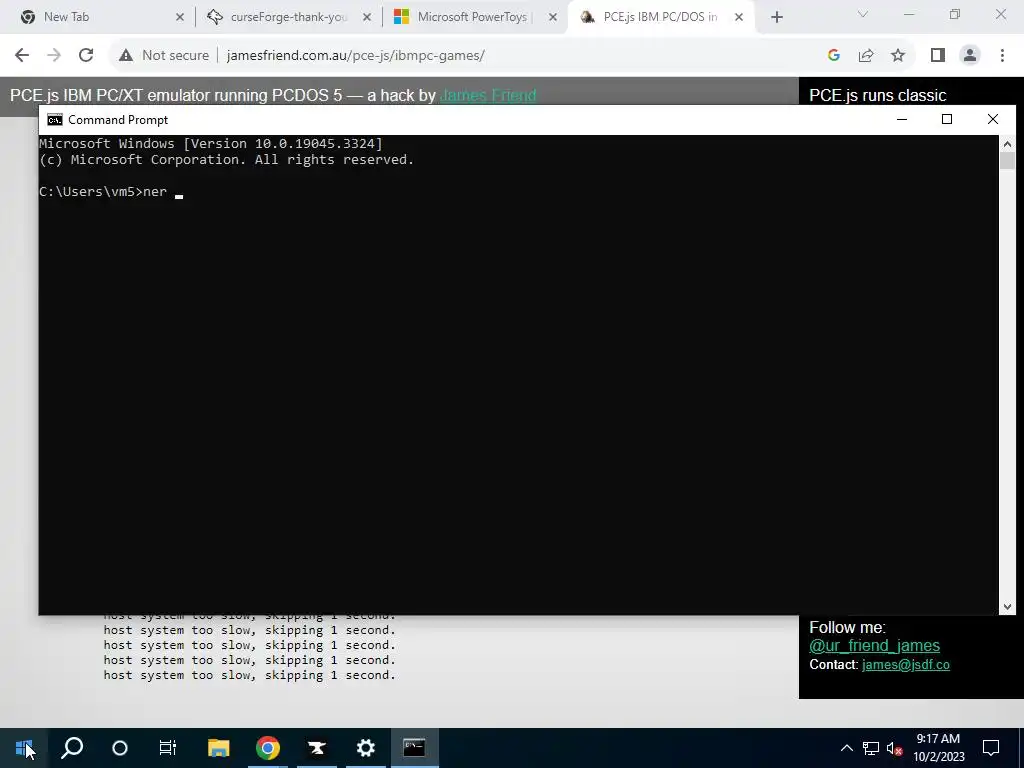Focus the address bar URL
The height and width of the screenshot is (768, 1024).
[x=355, y=56]
